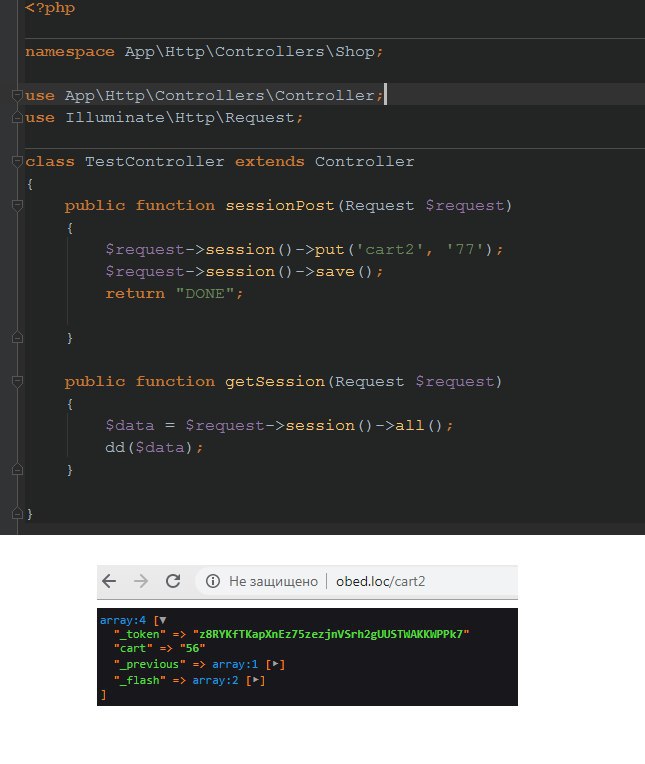Image resolution: width=645 pixels, height=764 pixels.
Task: Click the text 'use Illuminate\Http\Request;'
Action: click(164, 118)
